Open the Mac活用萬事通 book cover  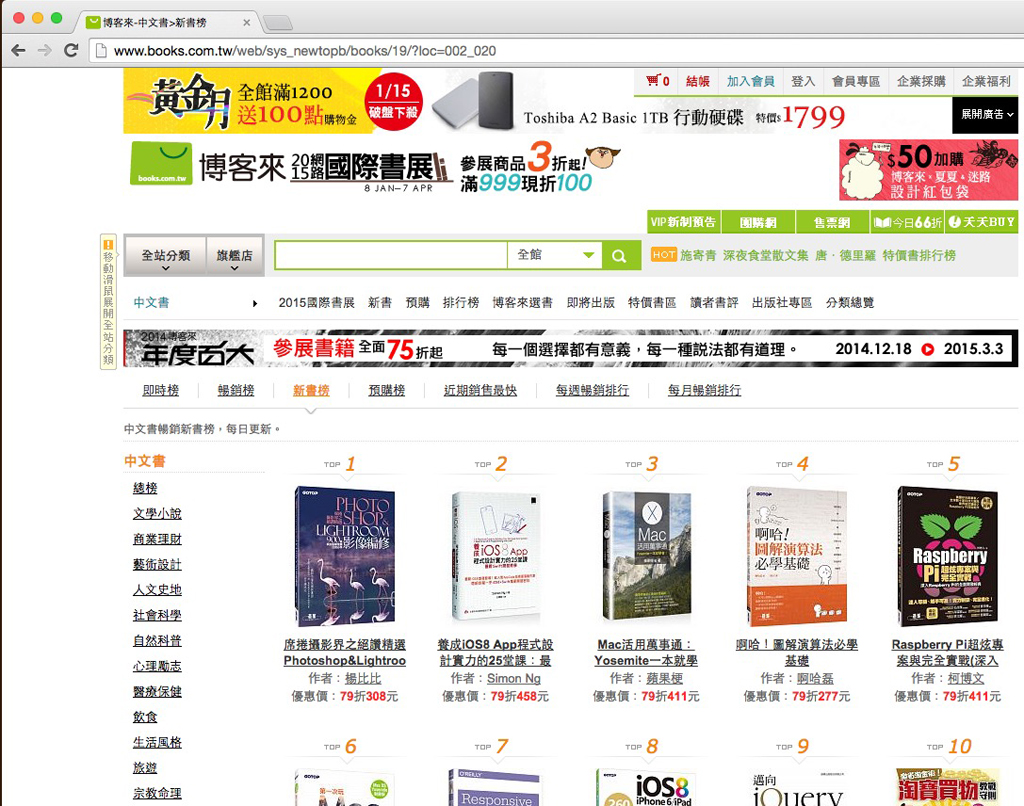tap(646, 556)
